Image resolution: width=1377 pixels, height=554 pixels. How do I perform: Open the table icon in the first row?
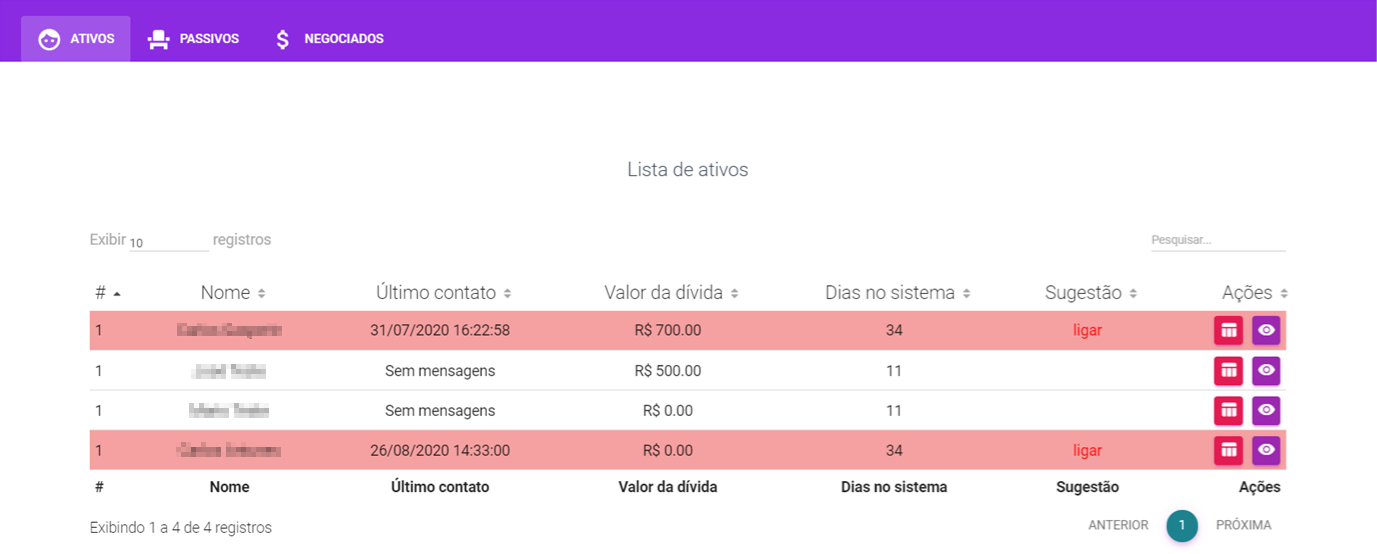click(1228, 331)
